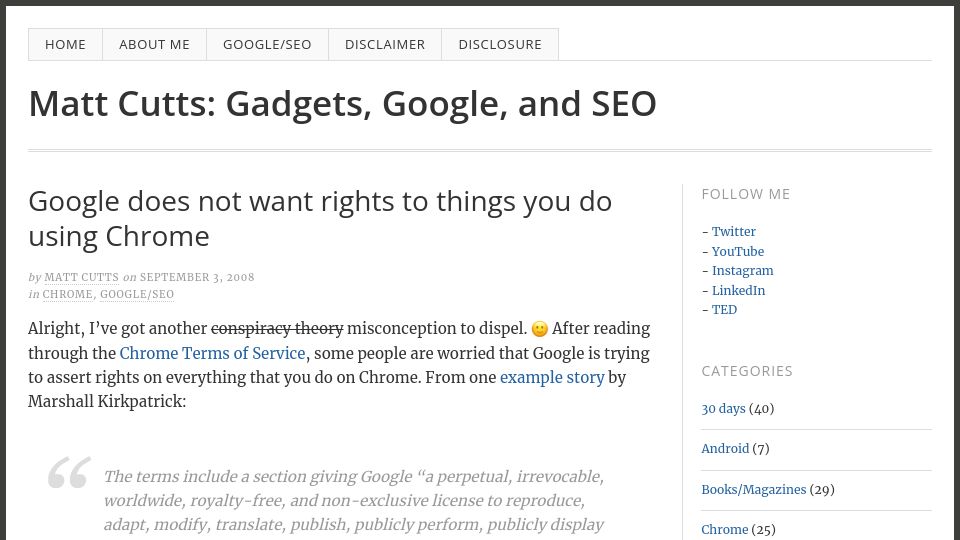
Task: Click the quoted text beginning The terms include
Action: [x=354, y=501]
